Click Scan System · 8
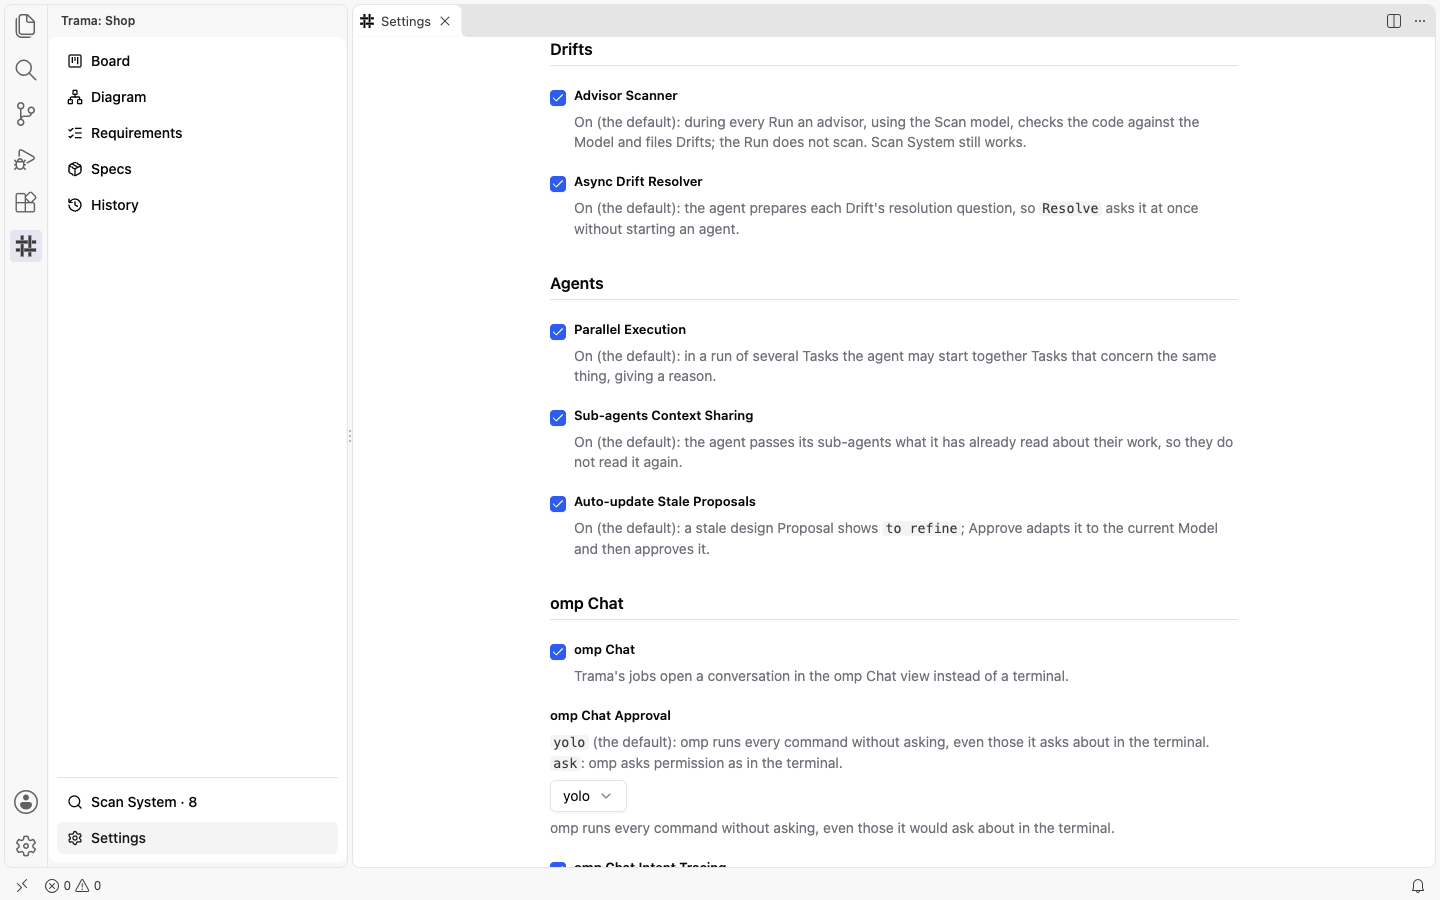The height and width of the screenshot is (900, 1440). pyautogui.click(x=197, y=802)
